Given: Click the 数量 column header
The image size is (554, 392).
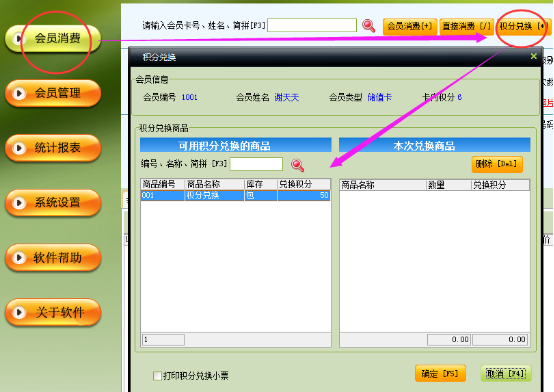Looking at the screenshot, I should click(x=449, y=185).
